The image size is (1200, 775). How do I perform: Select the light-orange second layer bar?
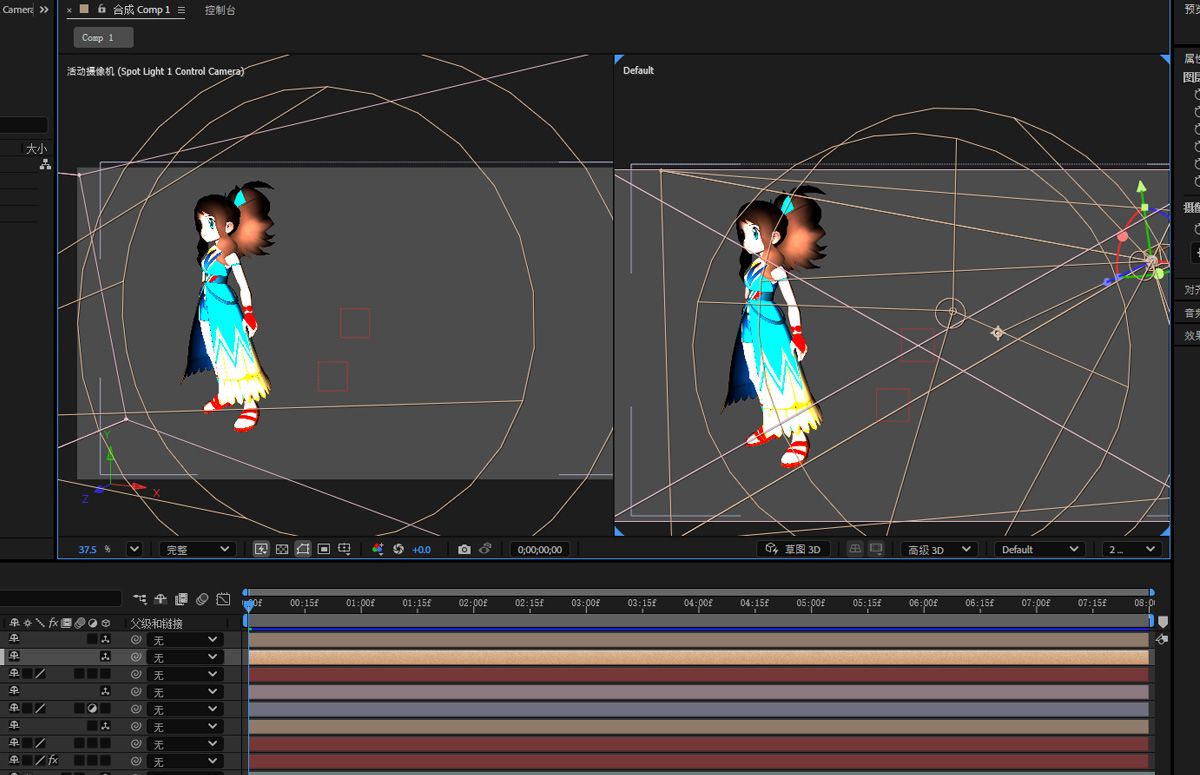pyautogui.click(x=698, y=657)
